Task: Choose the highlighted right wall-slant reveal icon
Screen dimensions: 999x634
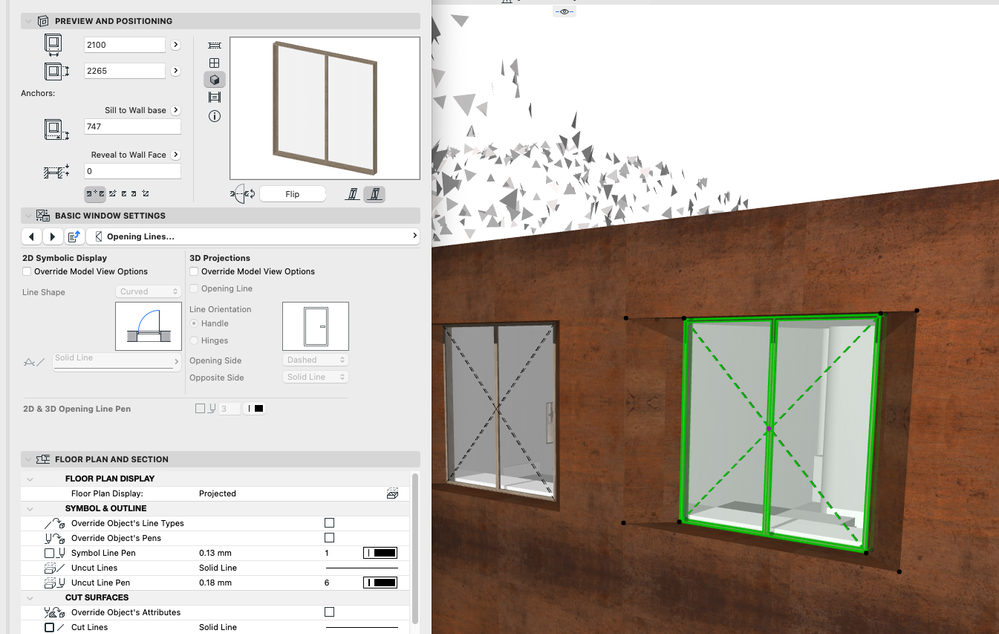Action: pos(375,194)
